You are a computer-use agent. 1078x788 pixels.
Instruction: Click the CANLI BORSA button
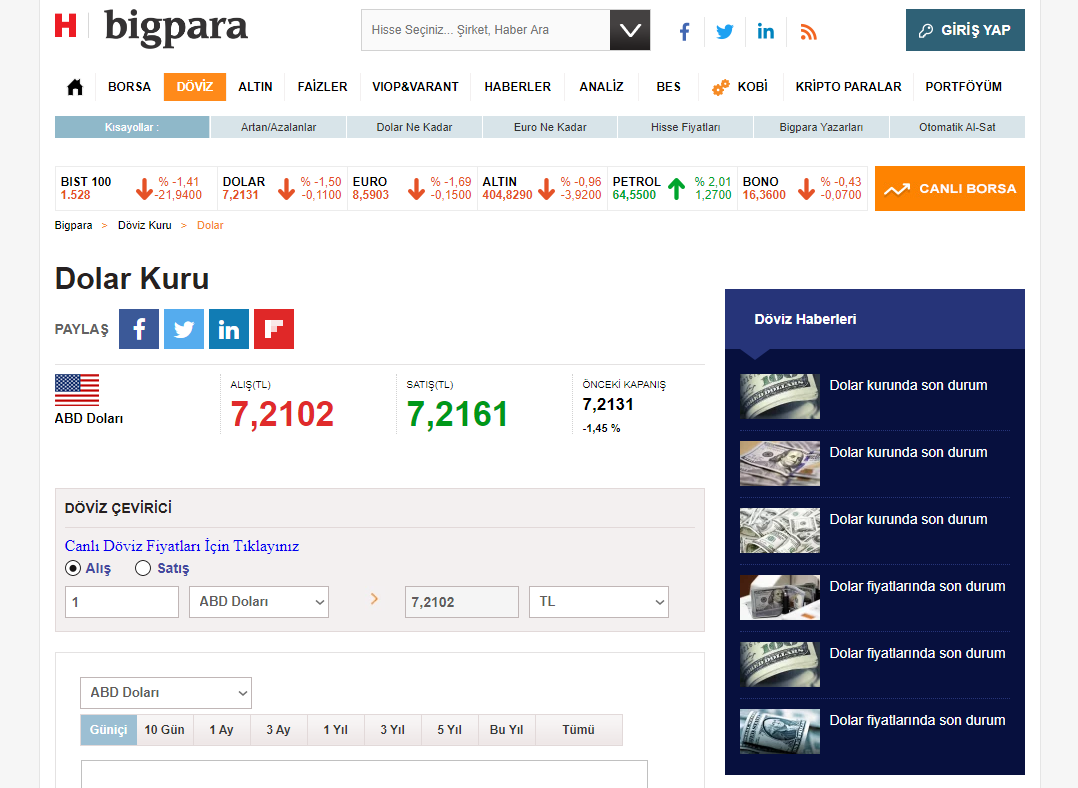coord(949,188)
